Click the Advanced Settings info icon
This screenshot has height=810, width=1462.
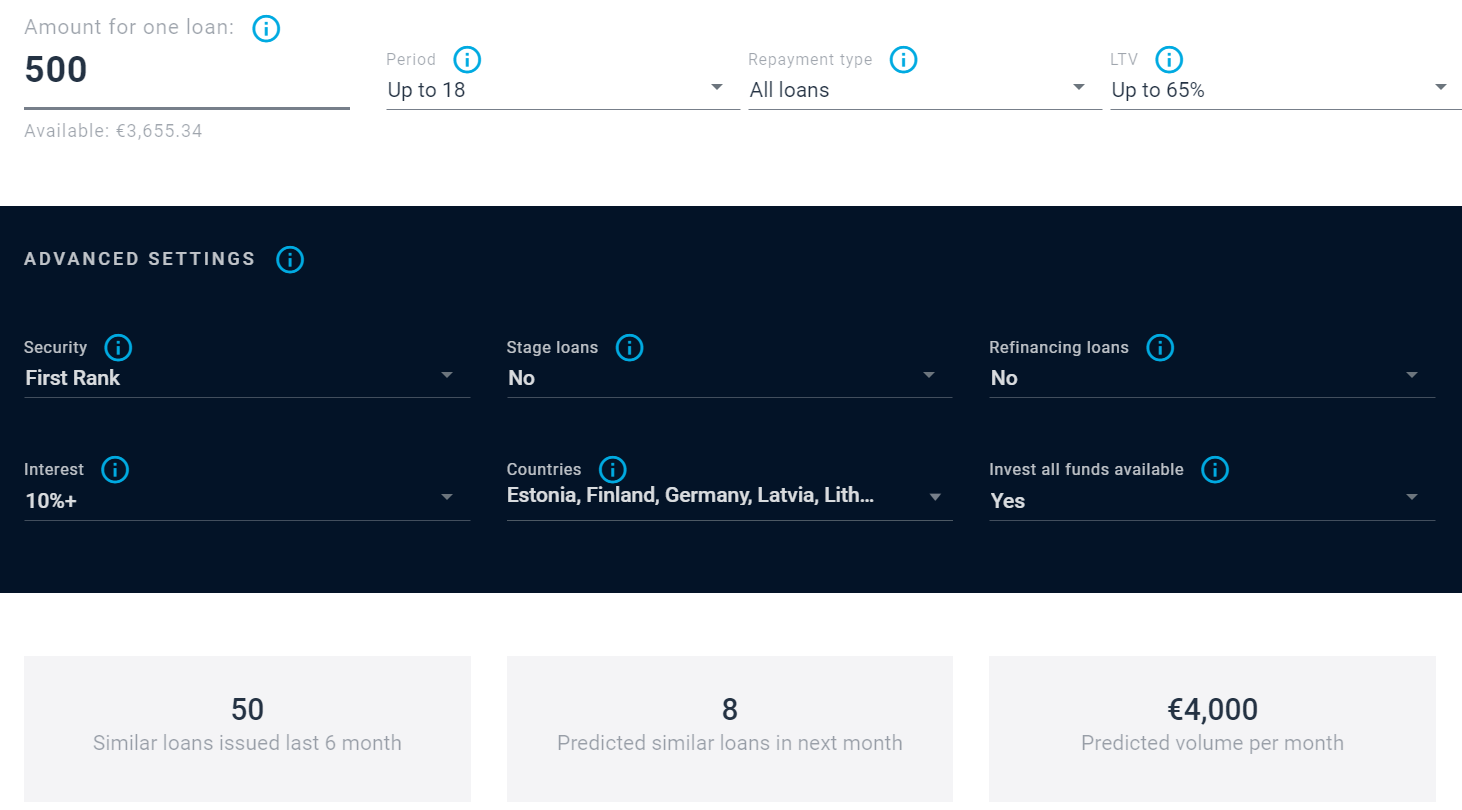pyautogui.click(x=290, y=259)
